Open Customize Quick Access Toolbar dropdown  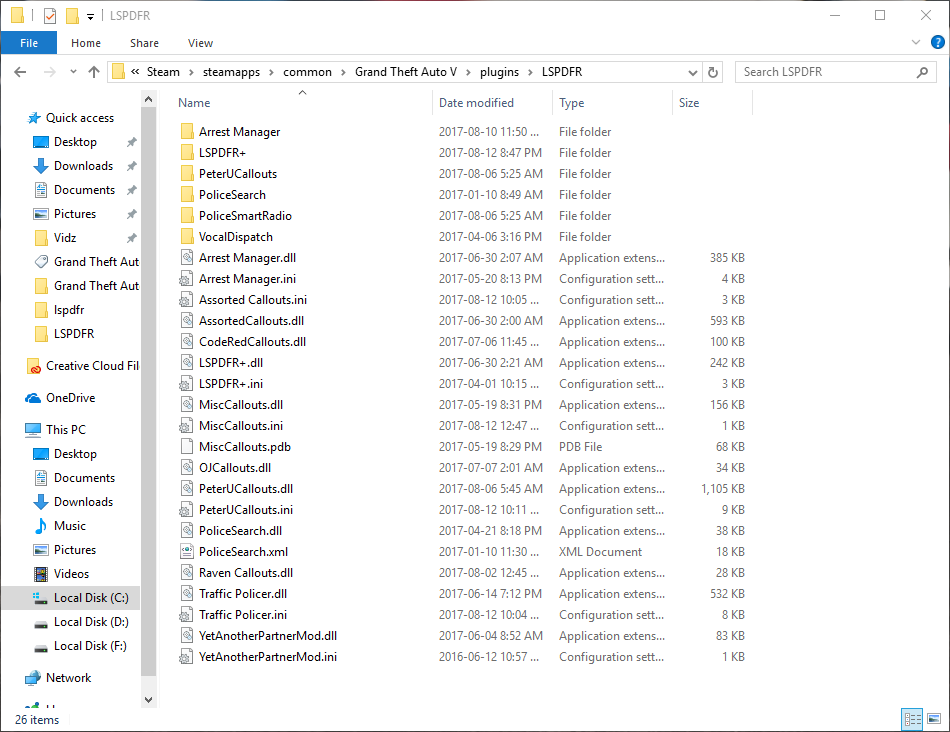(90, 17)
